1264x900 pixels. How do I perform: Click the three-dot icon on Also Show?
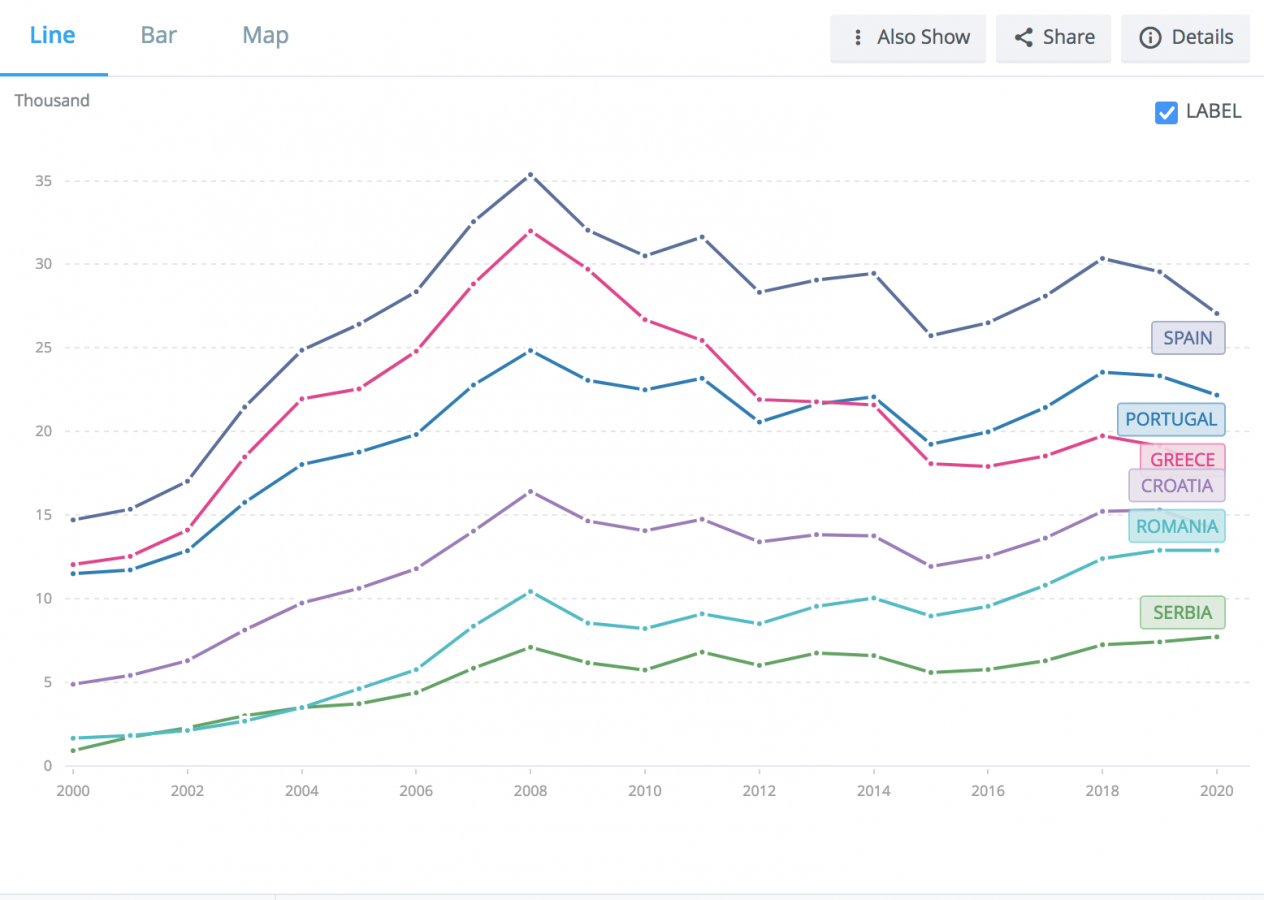(x=857, y=38)
